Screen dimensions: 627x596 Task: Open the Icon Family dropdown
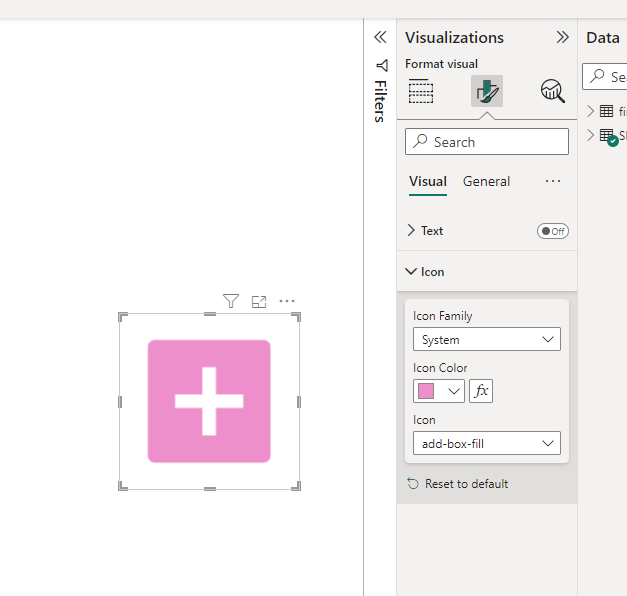(487, 340)
